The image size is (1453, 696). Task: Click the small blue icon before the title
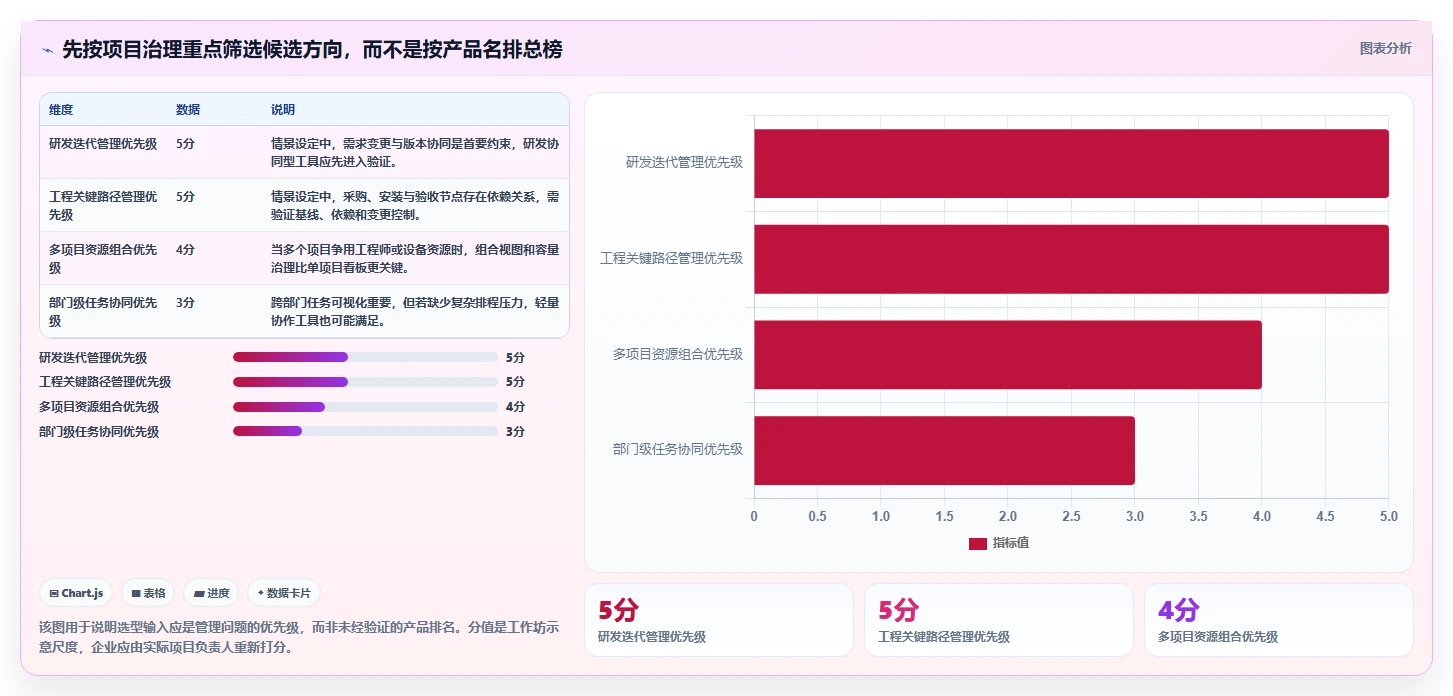[x=47, y=49]
